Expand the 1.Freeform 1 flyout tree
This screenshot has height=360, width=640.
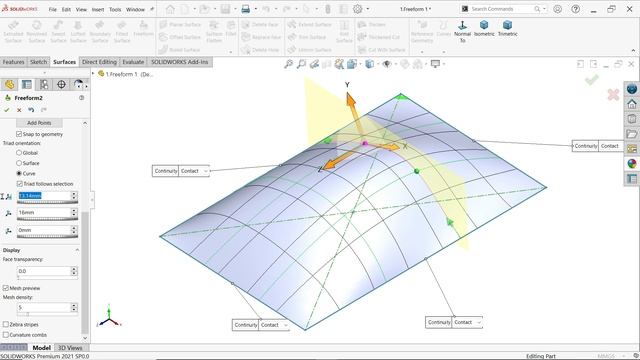point(93,74)
